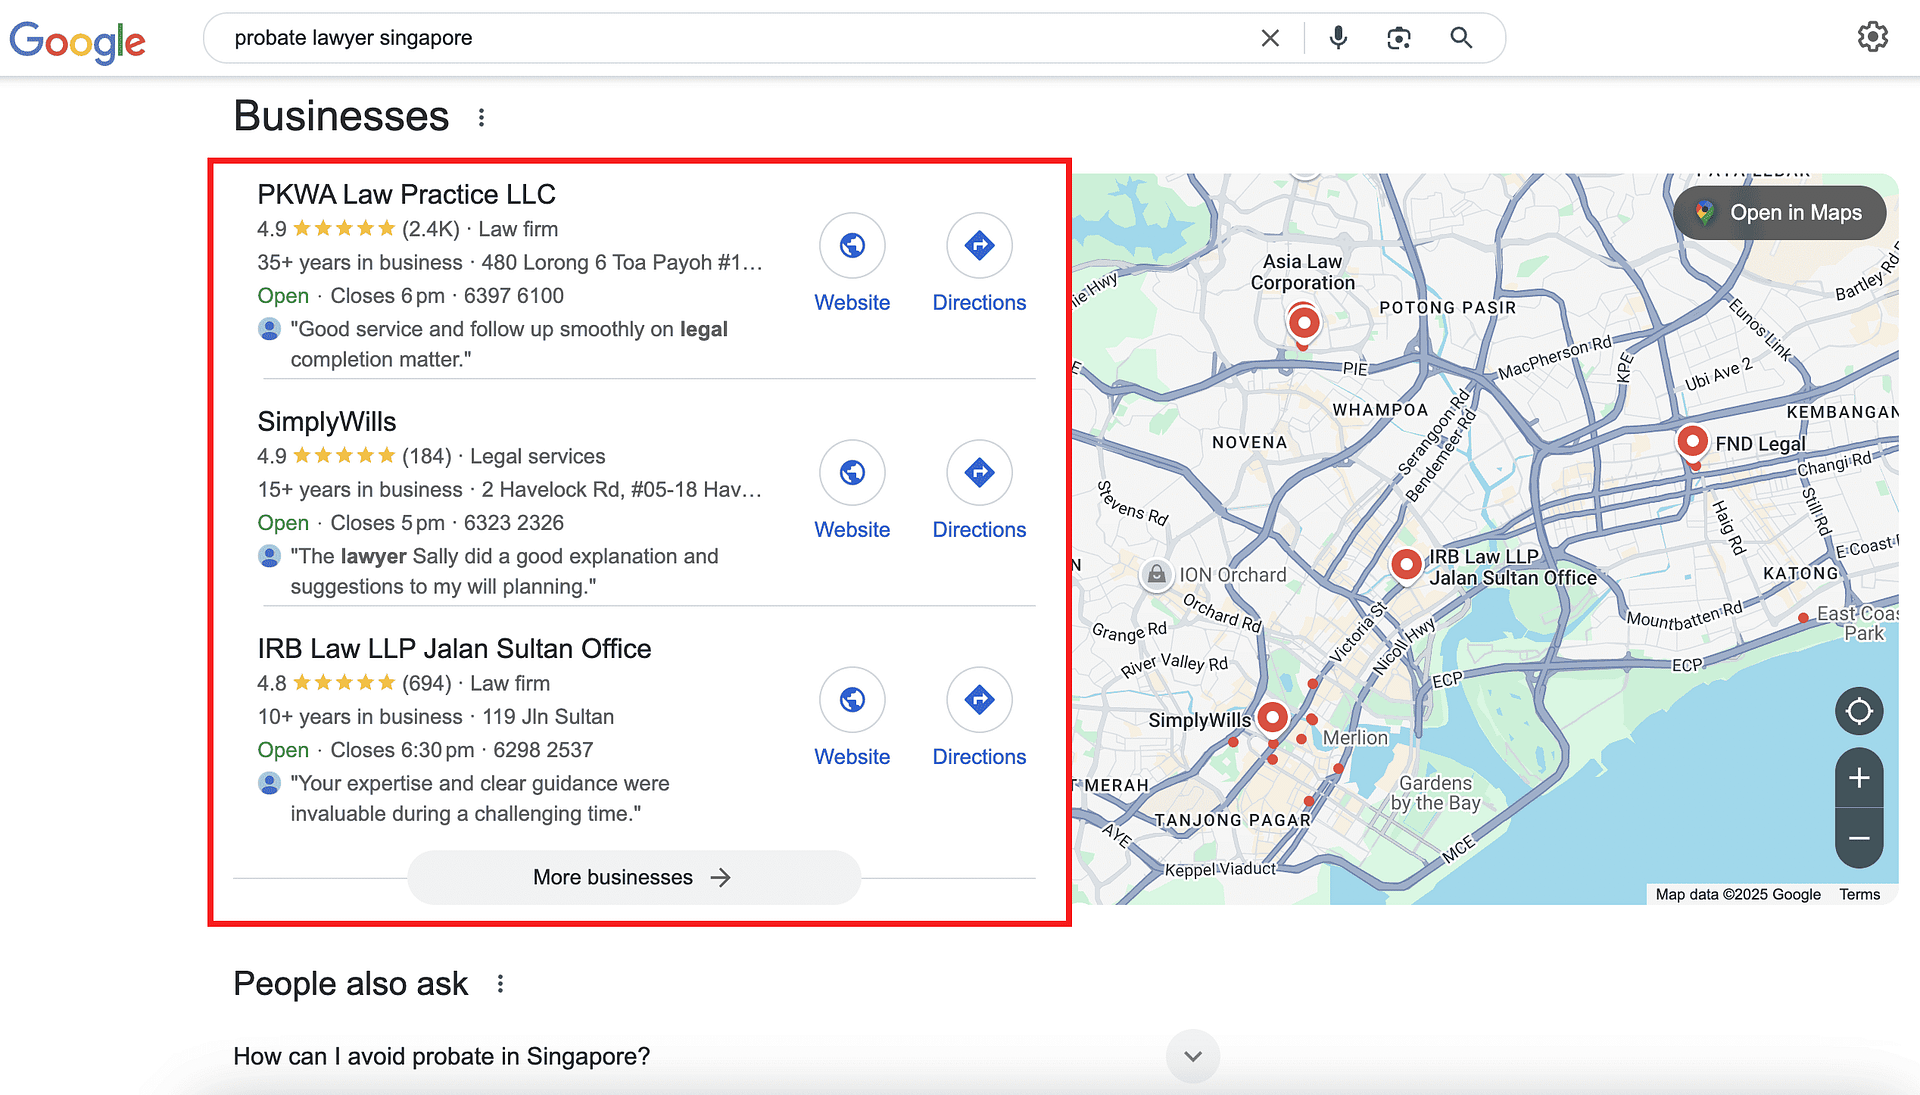Click the ION Orchard shopping marker on map

pyautogui.click(x=1156, y=574)
